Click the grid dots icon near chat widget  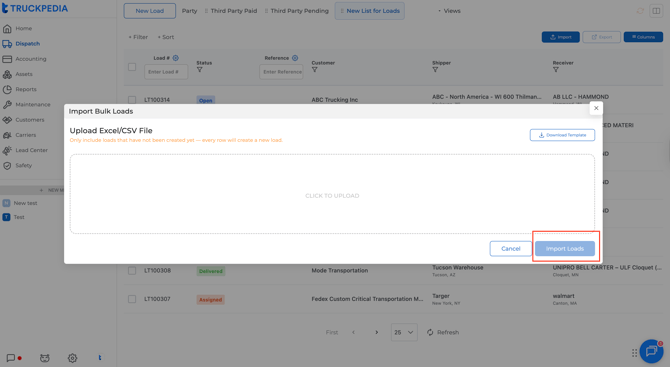point(635,353)
